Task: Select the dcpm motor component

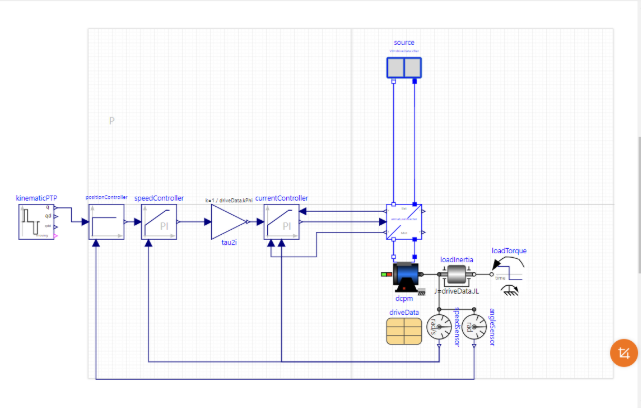Action: [x=405, y=278]
